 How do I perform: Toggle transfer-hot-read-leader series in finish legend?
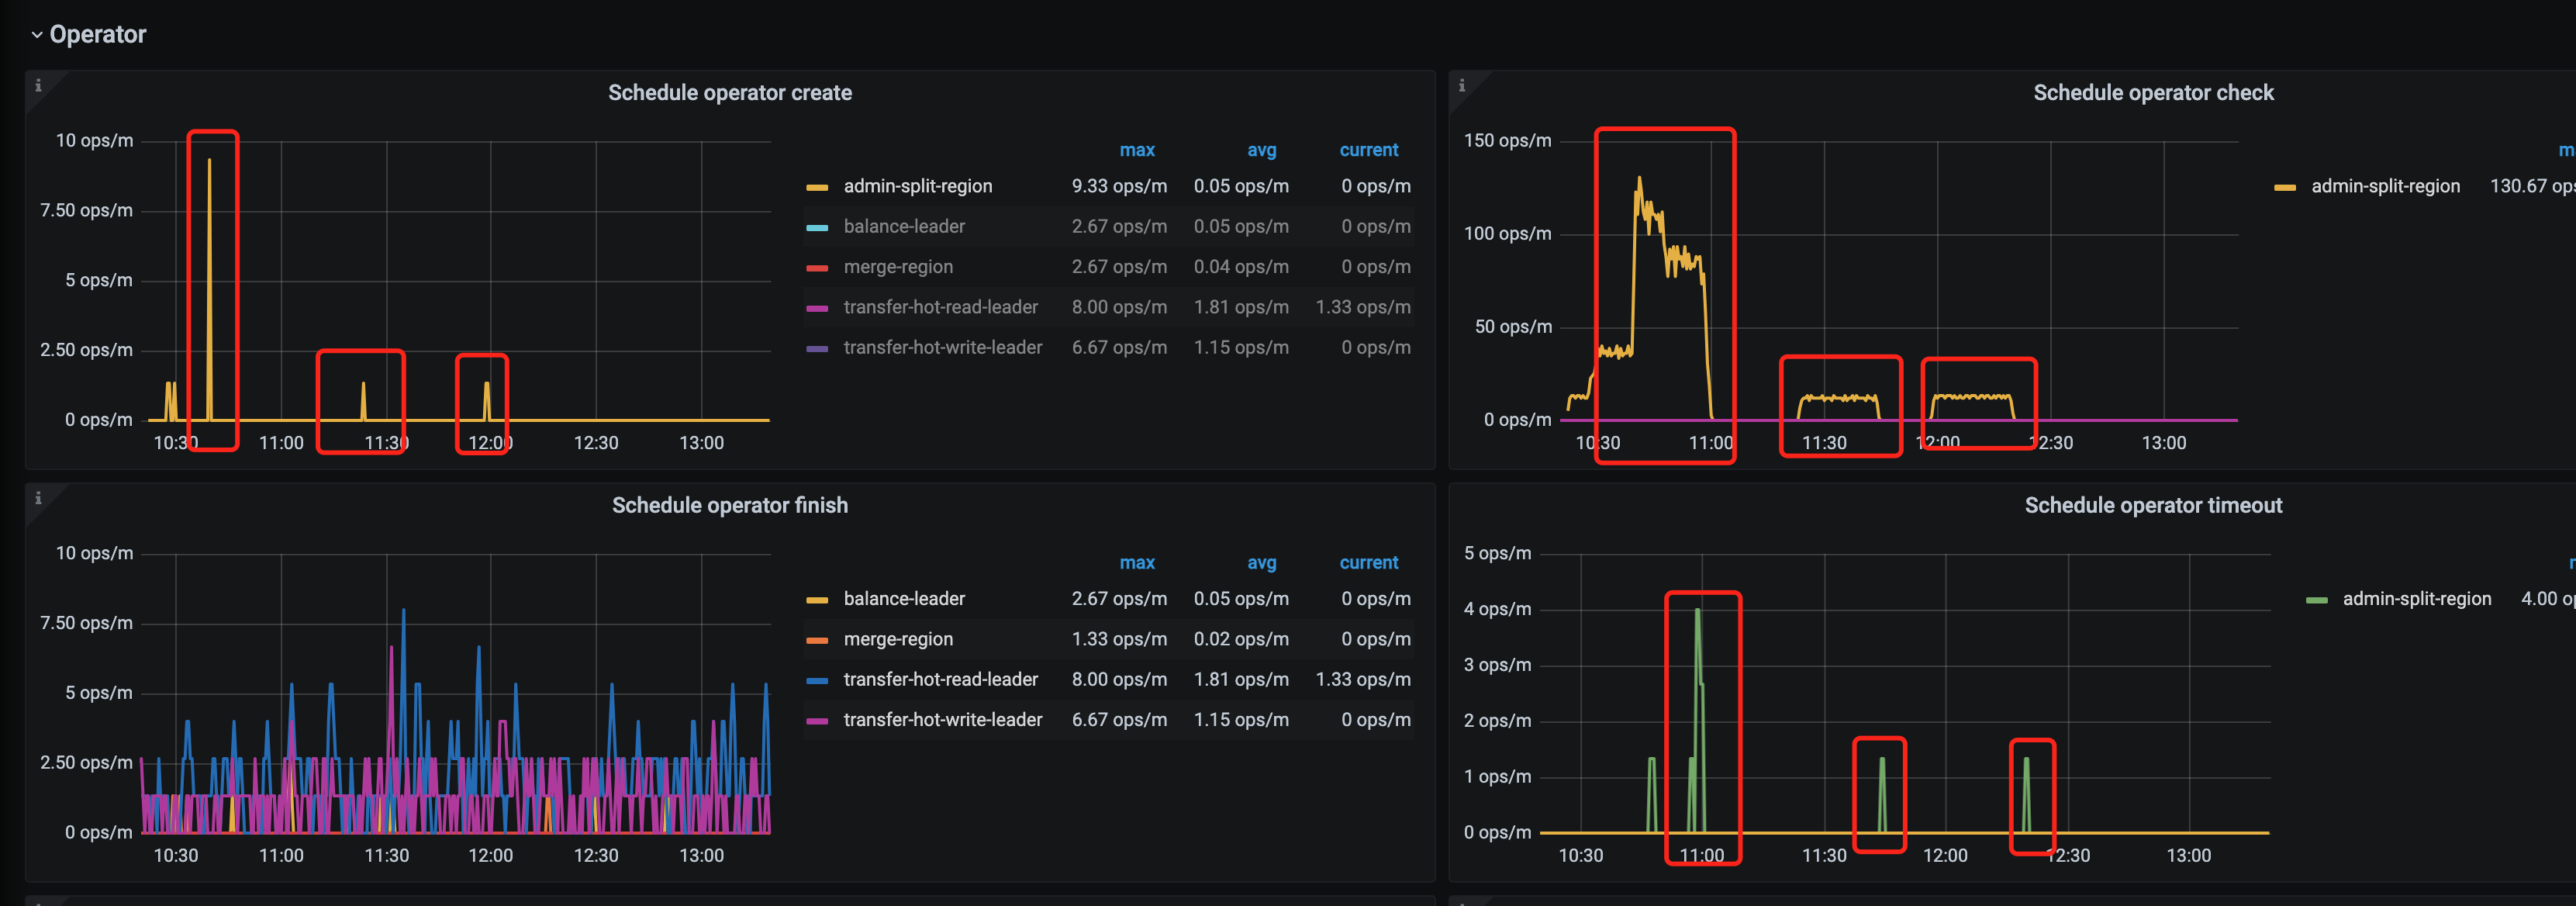point(940,680)
